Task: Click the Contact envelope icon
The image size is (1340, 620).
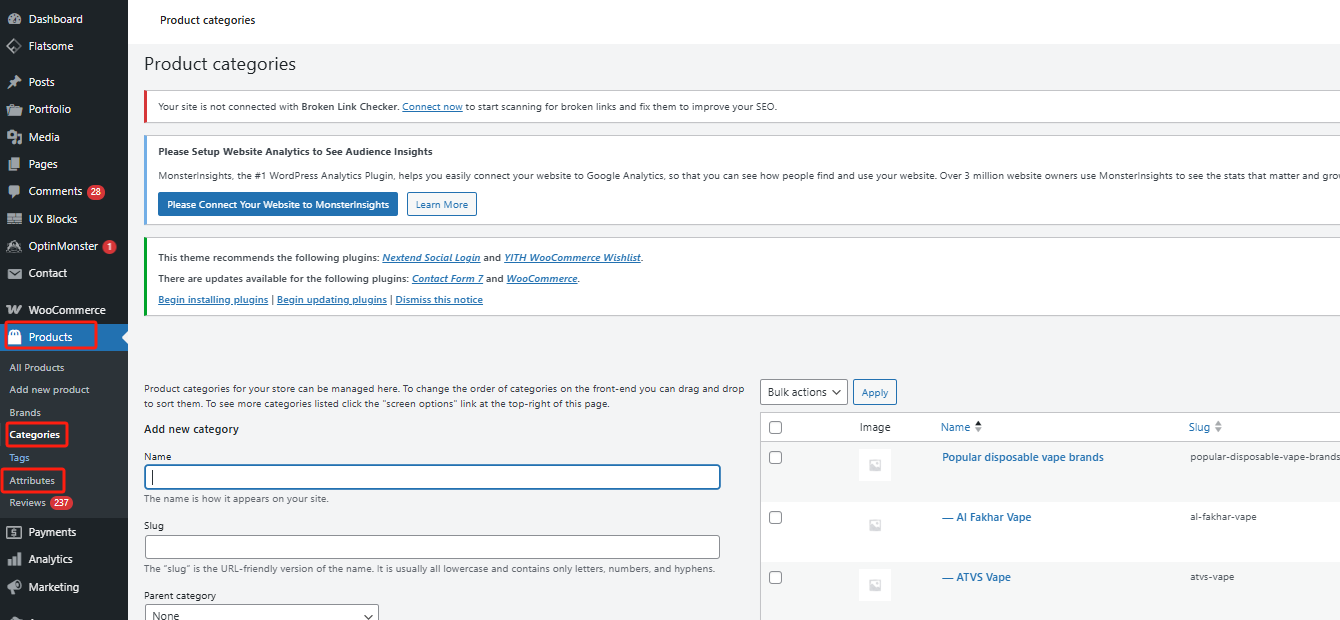Action: pyautogui.click(x=14, y=273)
